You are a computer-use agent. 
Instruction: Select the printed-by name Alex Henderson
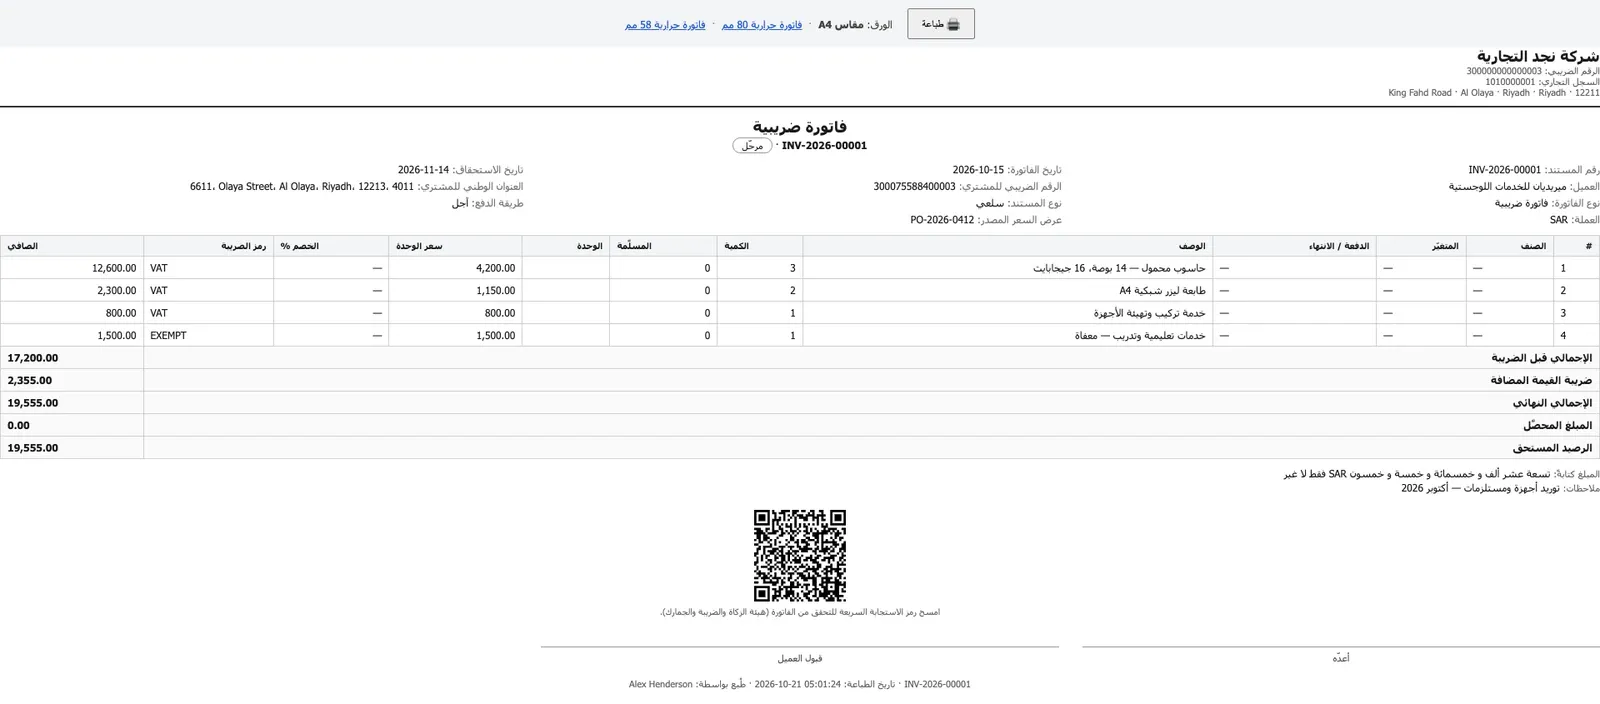coord(661,685)
